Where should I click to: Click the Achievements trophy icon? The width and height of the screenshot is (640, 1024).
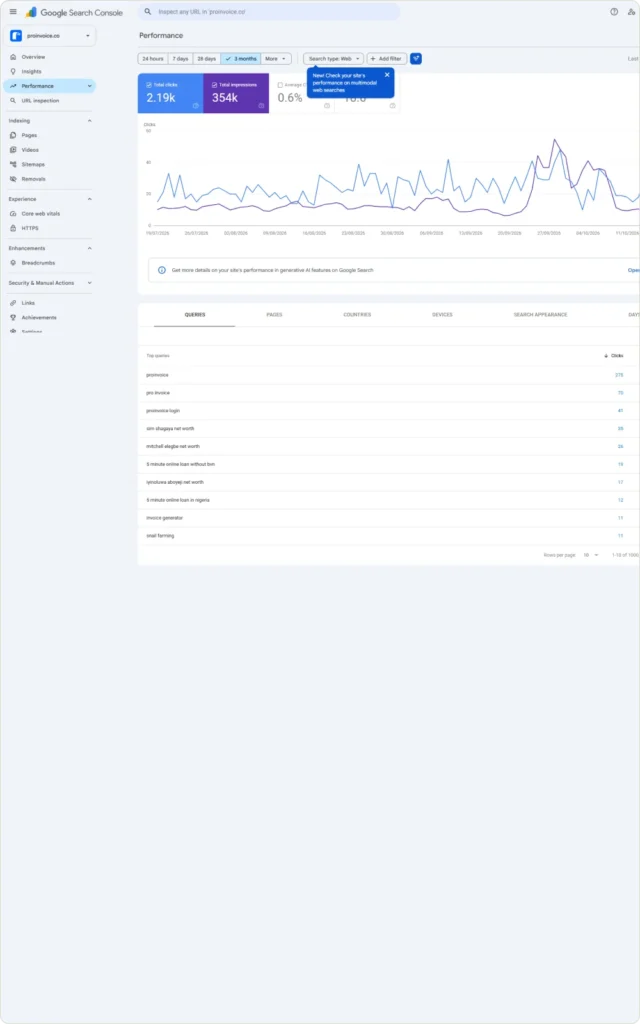click(x=13, y=317)
